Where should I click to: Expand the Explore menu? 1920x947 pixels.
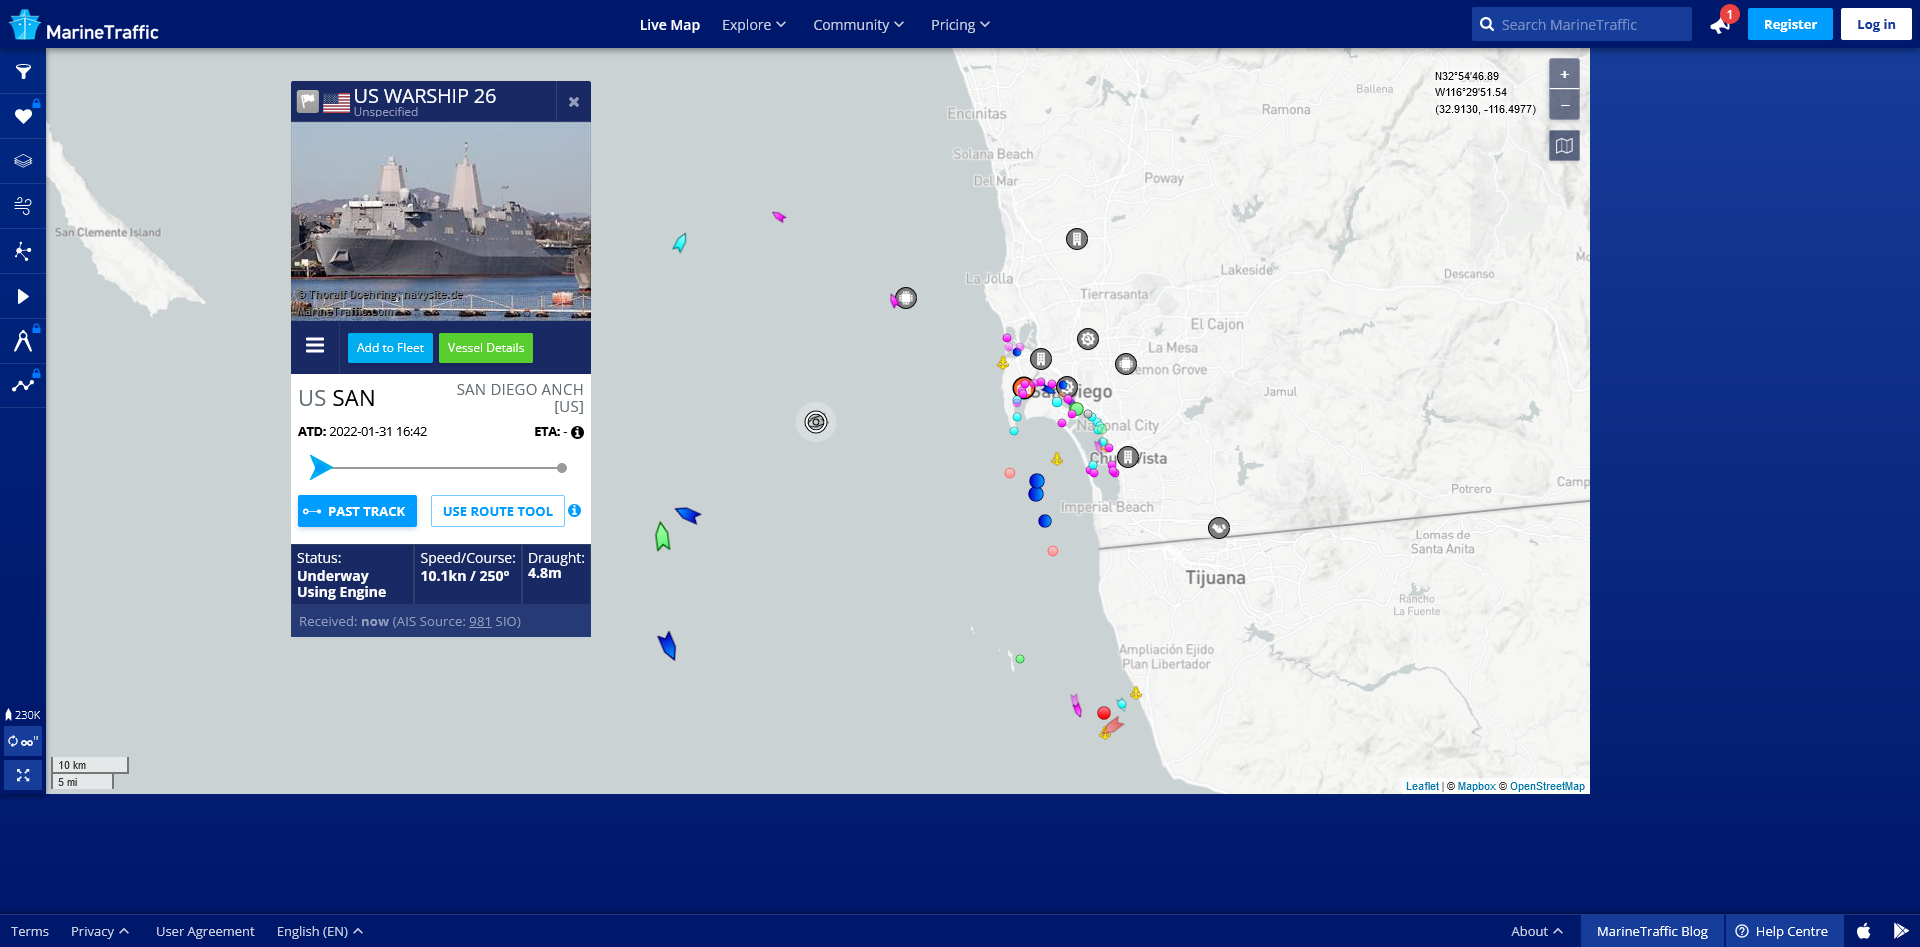754,25
